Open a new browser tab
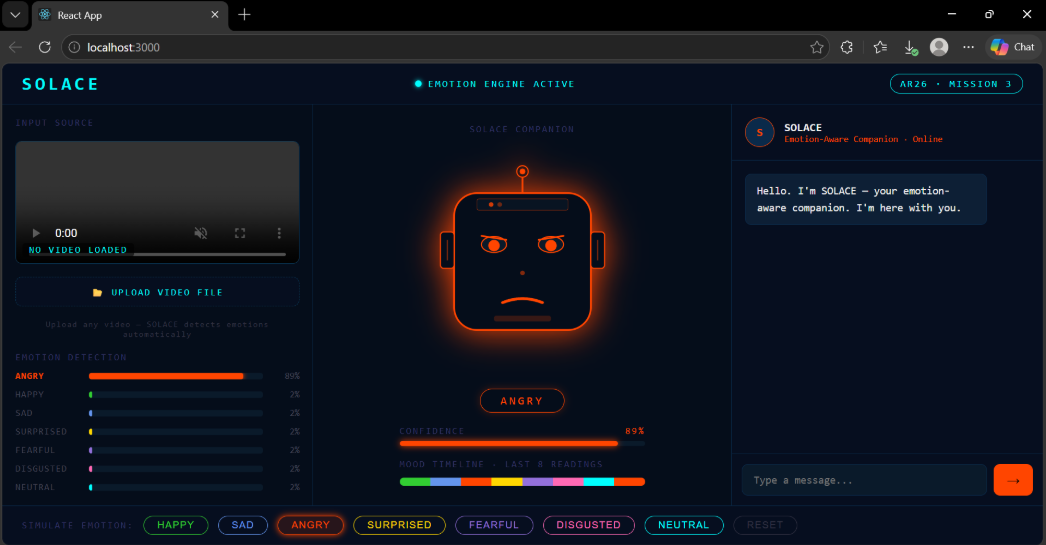Screen dimensions: 1046x545 click(x=244, y=15)
